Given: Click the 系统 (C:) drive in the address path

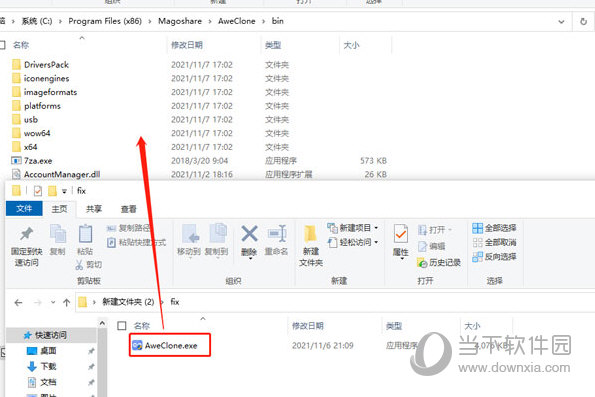Looking at the screenshot, I should click(x=36, y=21).
